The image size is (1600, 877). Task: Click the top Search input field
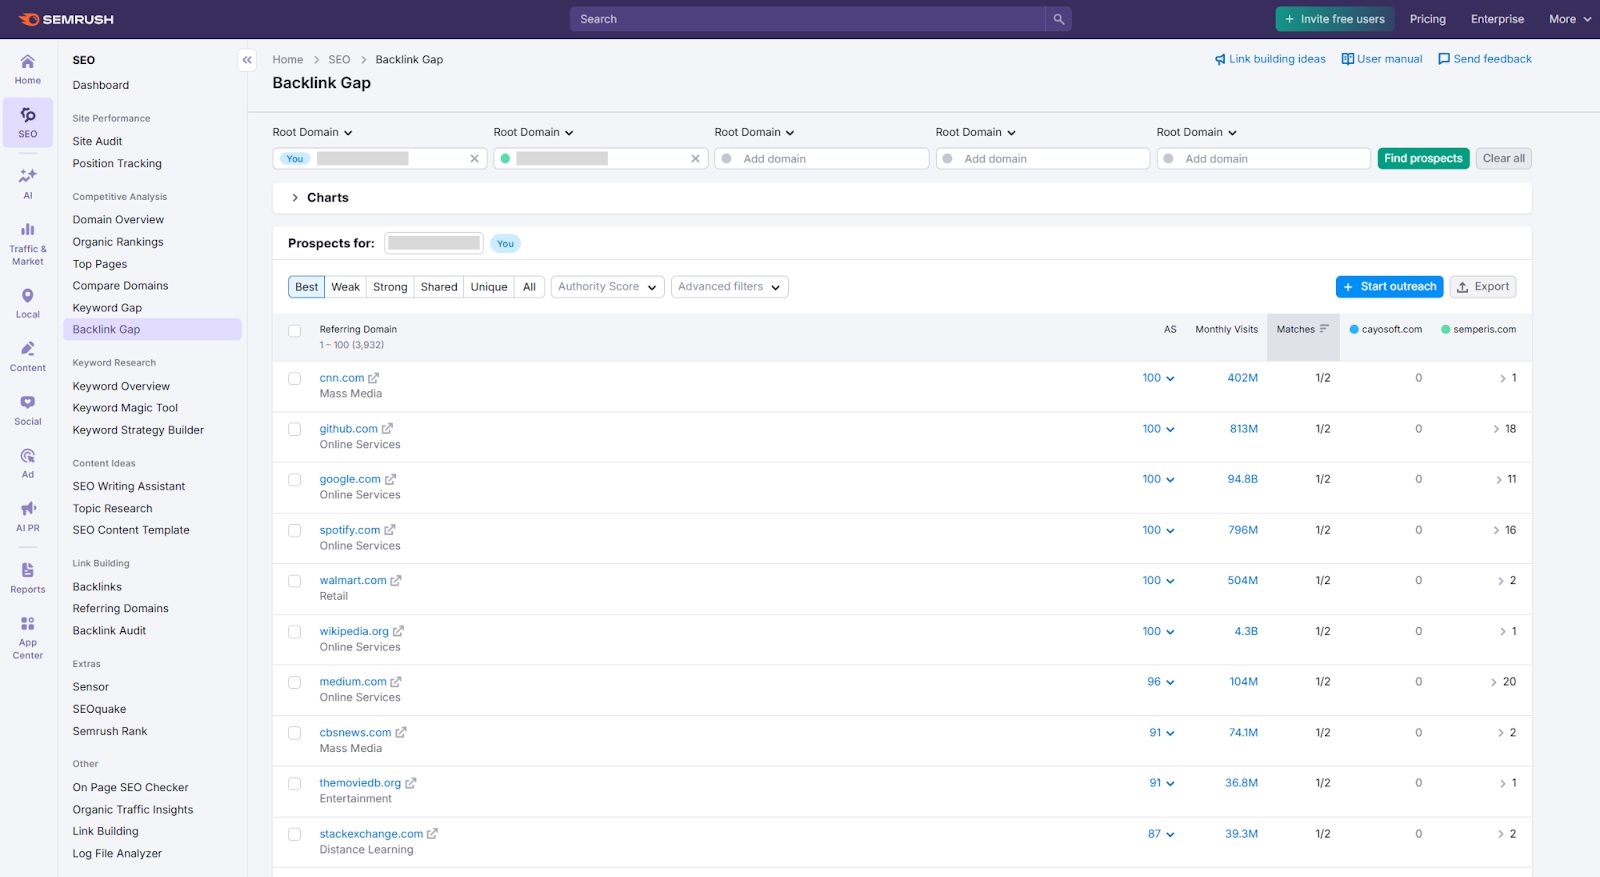point(808,19)
